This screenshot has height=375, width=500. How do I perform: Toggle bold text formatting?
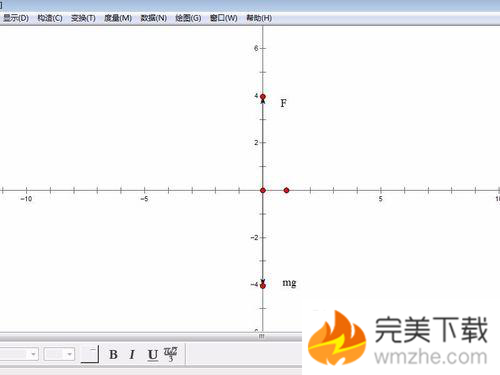click(113, 354)
